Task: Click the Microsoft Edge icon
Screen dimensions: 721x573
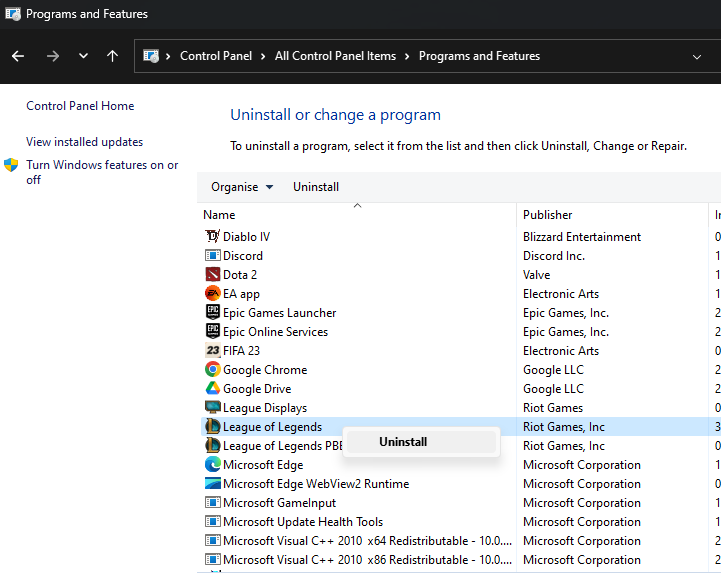Action: 212,465
